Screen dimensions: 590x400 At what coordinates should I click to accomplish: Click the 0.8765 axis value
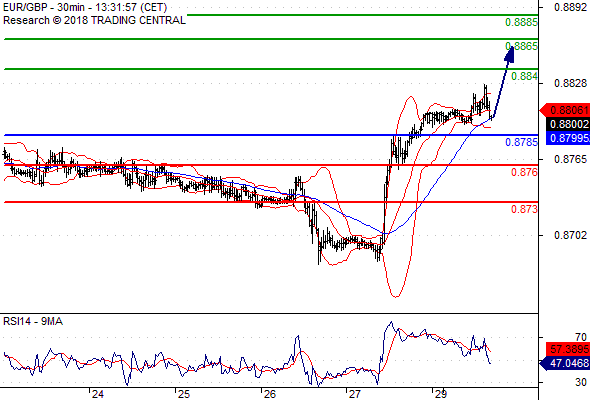click(570, 160)
